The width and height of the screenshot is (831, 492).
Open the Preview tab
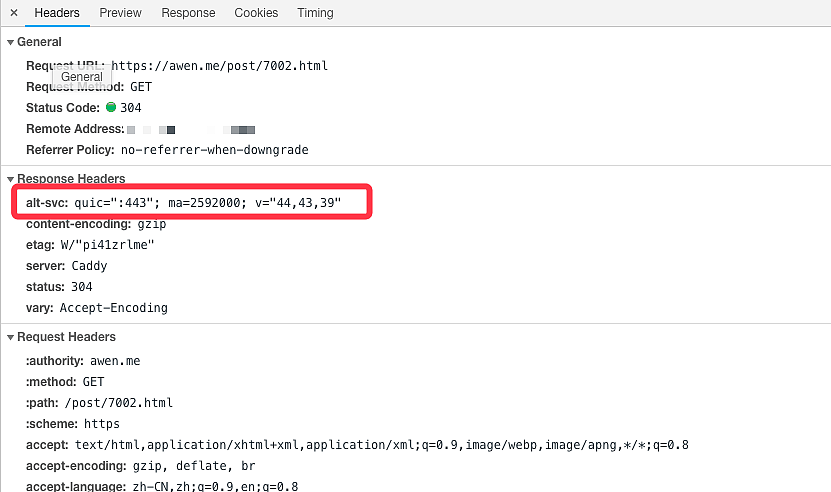(120, 13)
